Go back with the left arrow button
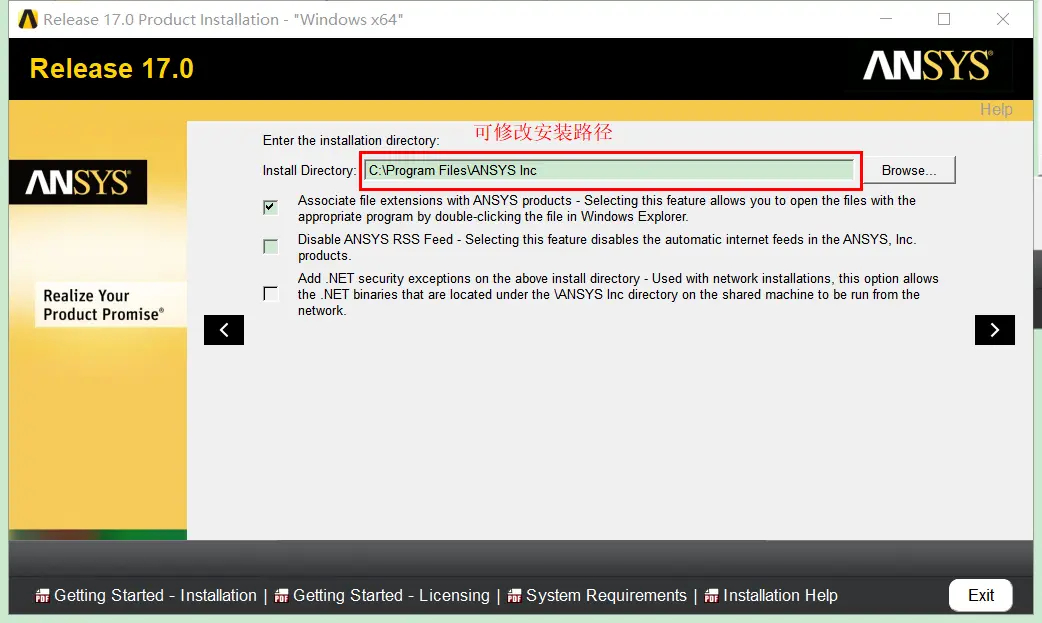 224,330
